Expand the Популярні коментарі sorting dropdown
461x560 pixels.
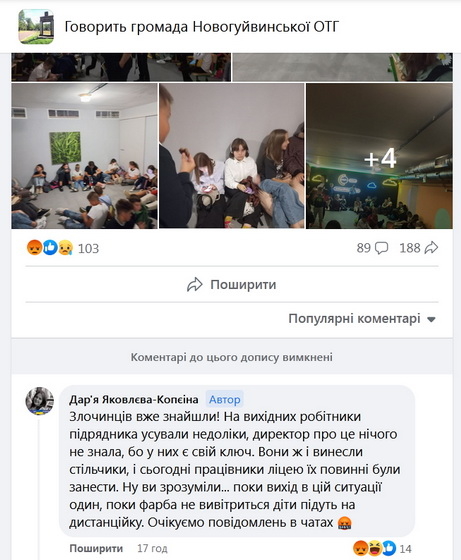coord(362,319)
